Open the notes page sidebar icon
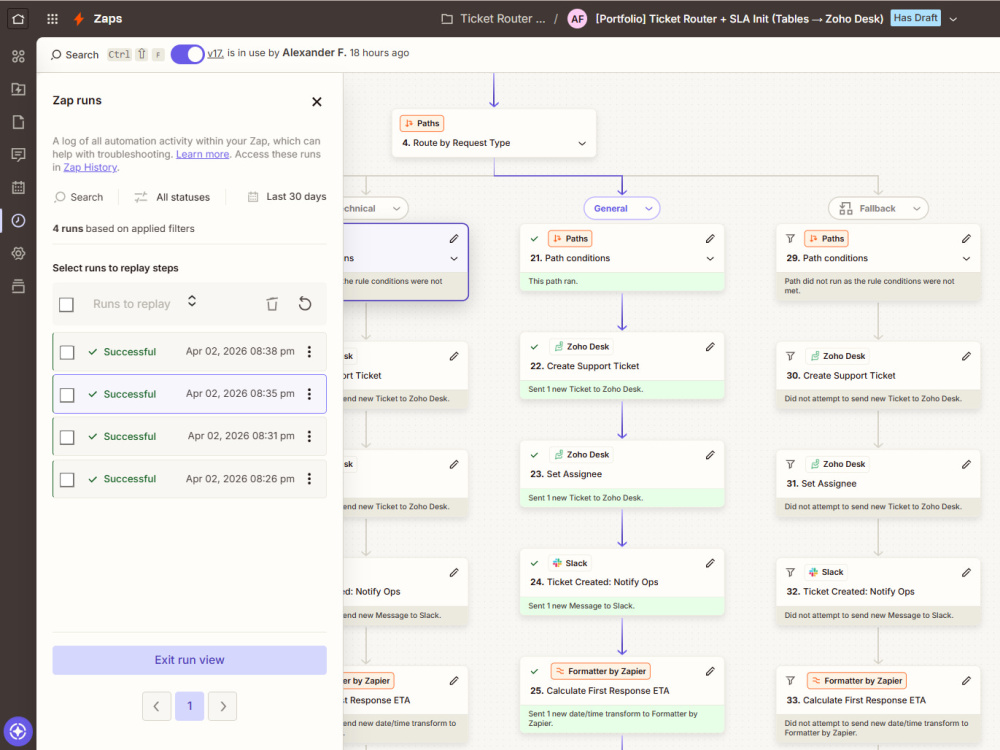Screen dimensions: 1000x750 (x=18, y=122)
